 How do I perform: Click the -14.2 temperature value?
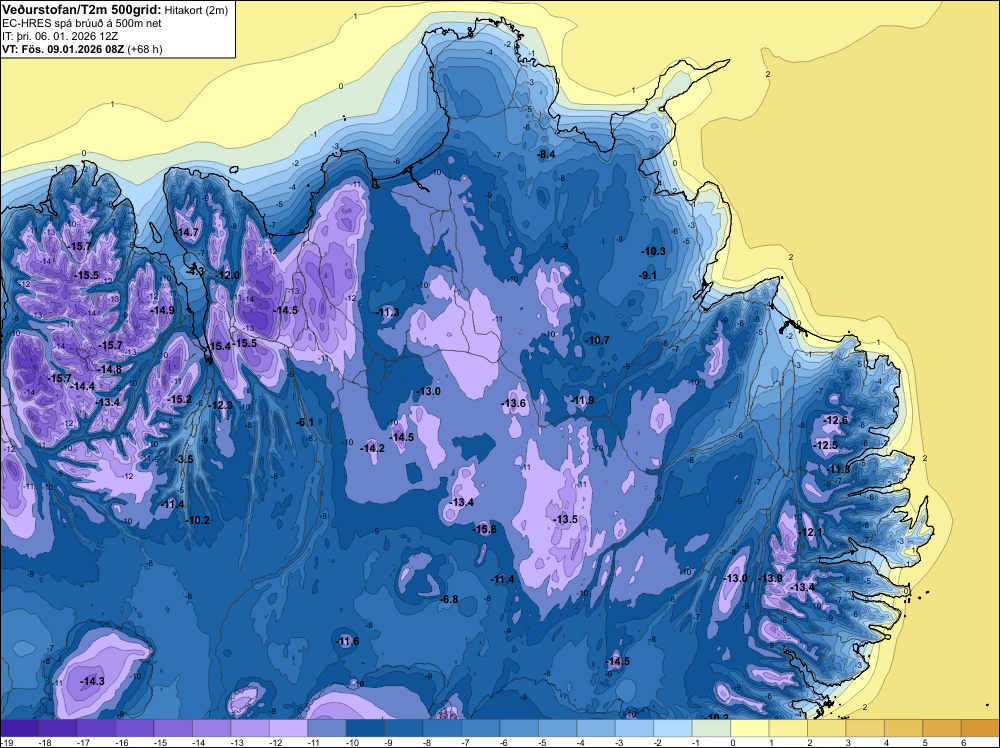372,448
